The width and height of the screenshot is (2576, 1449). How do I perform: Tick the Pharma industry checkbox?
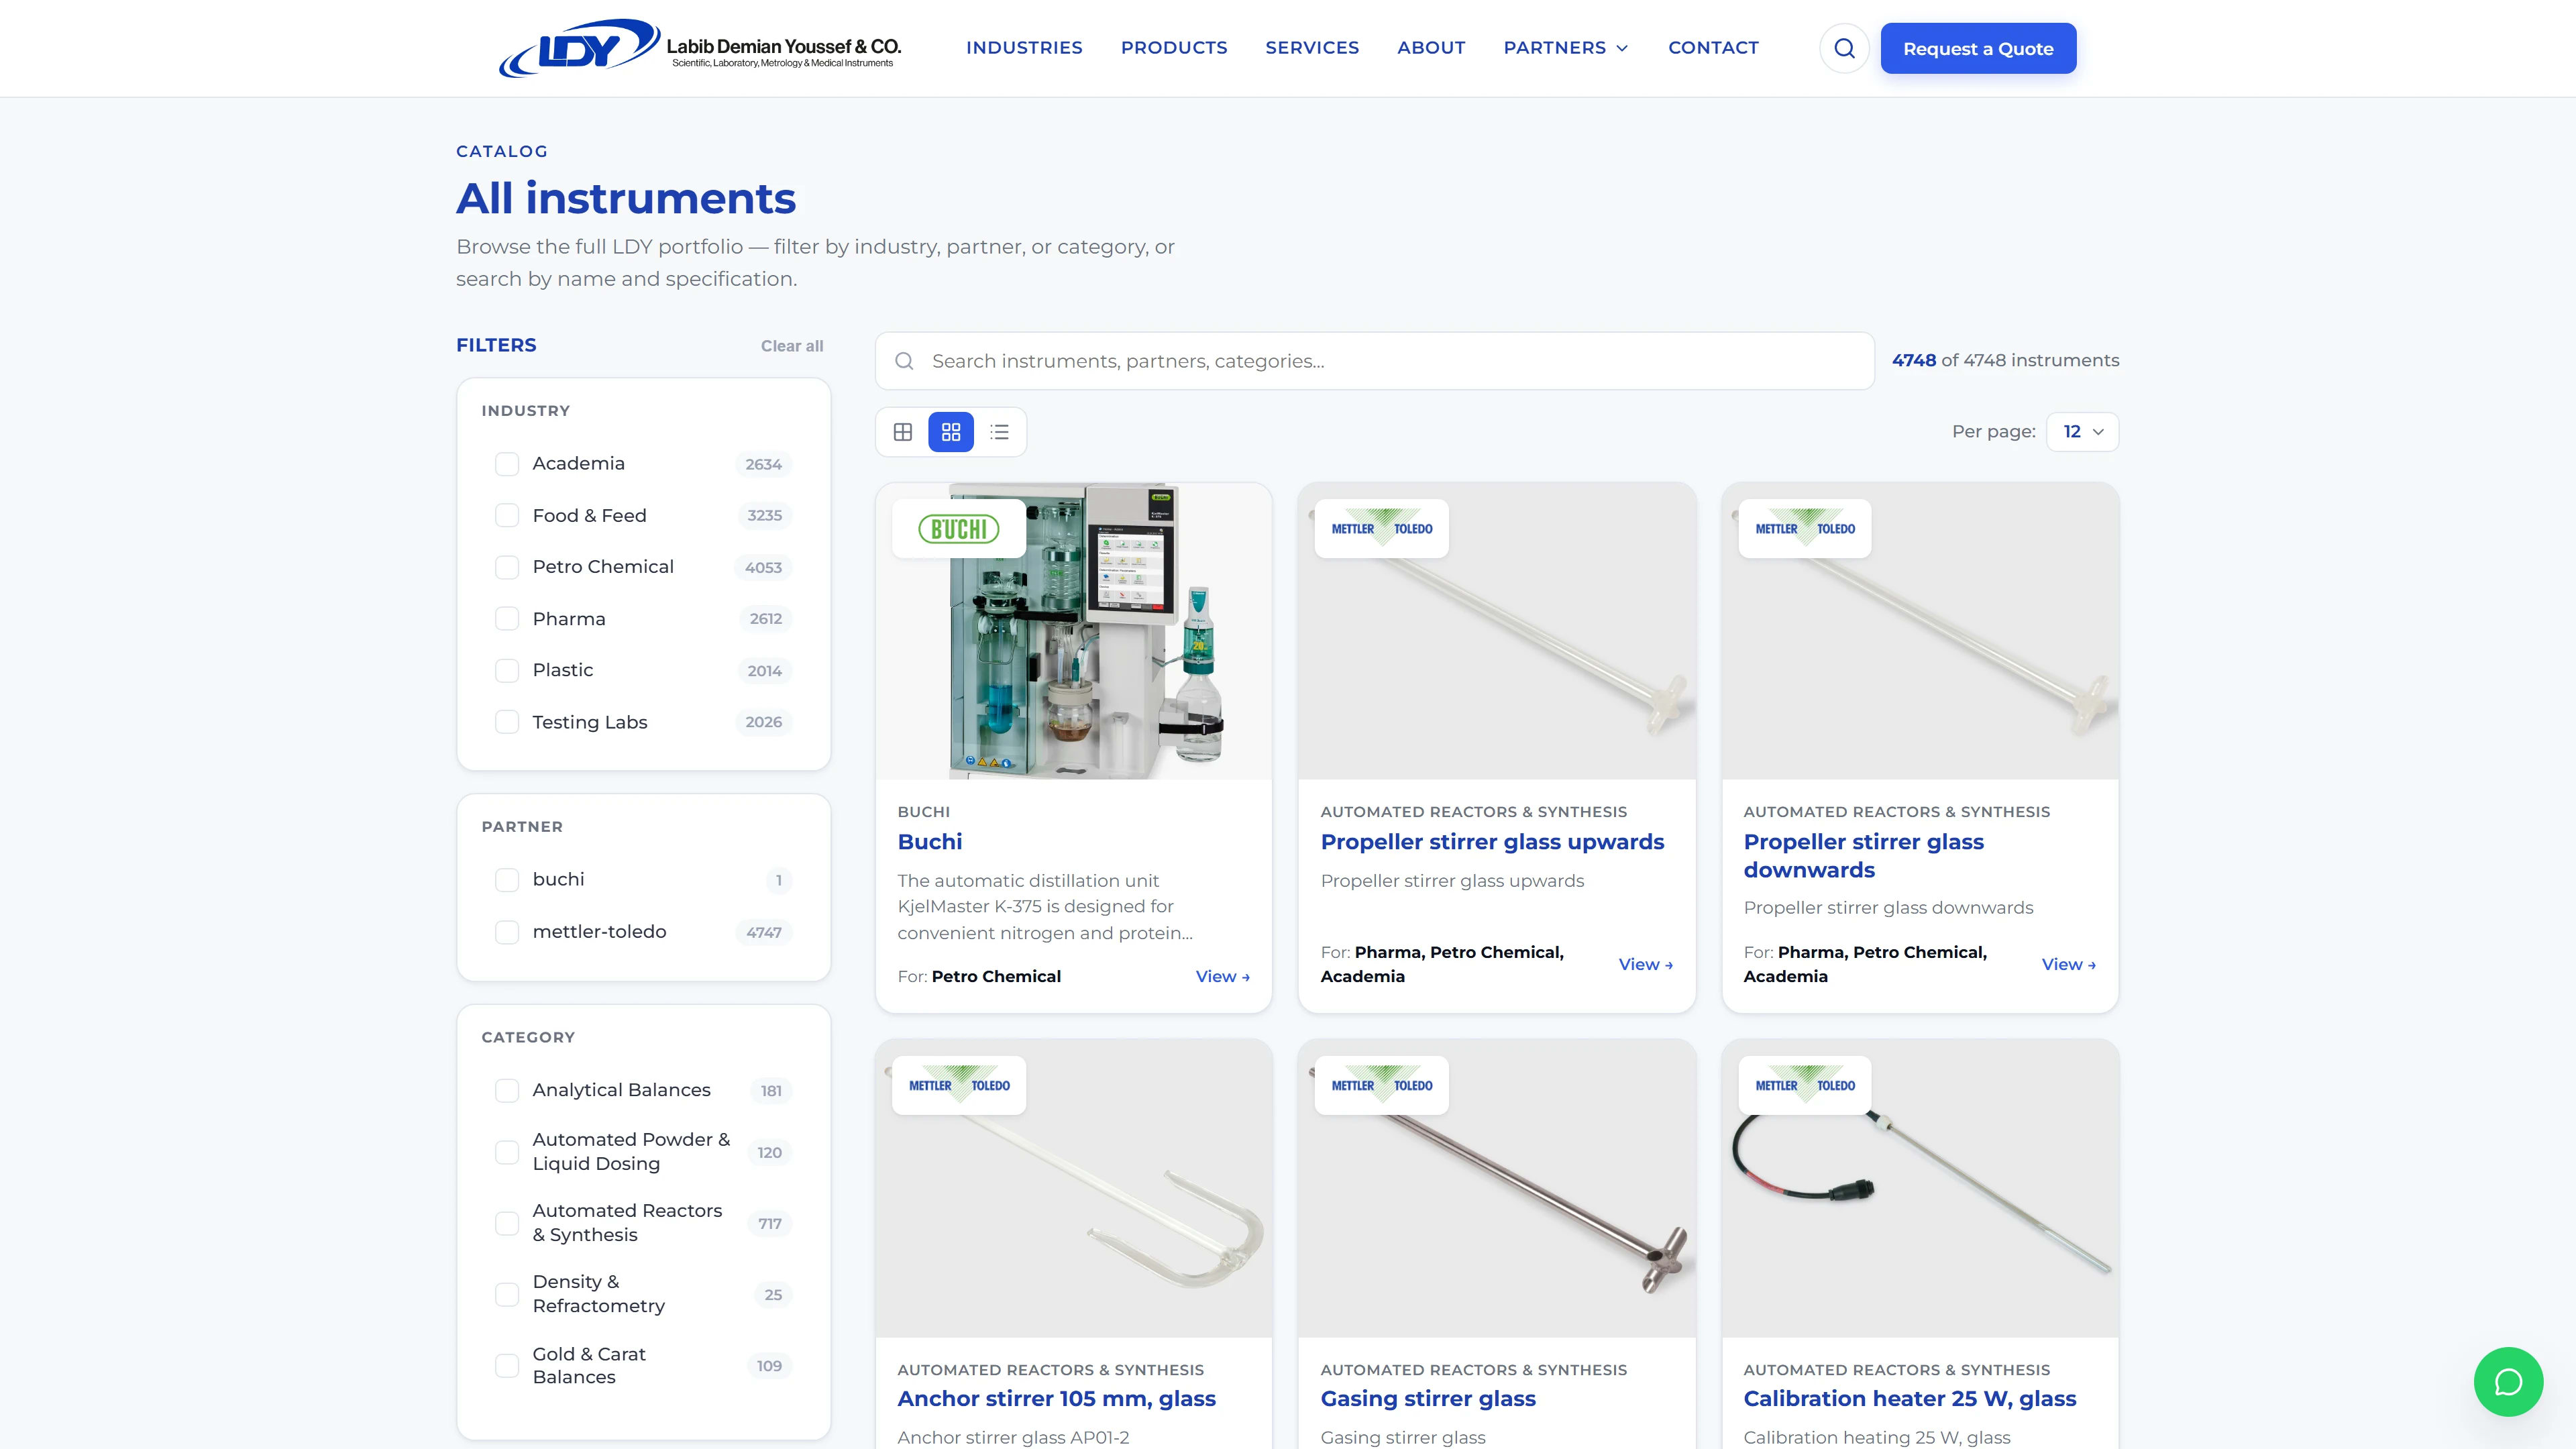pos(507,619)
